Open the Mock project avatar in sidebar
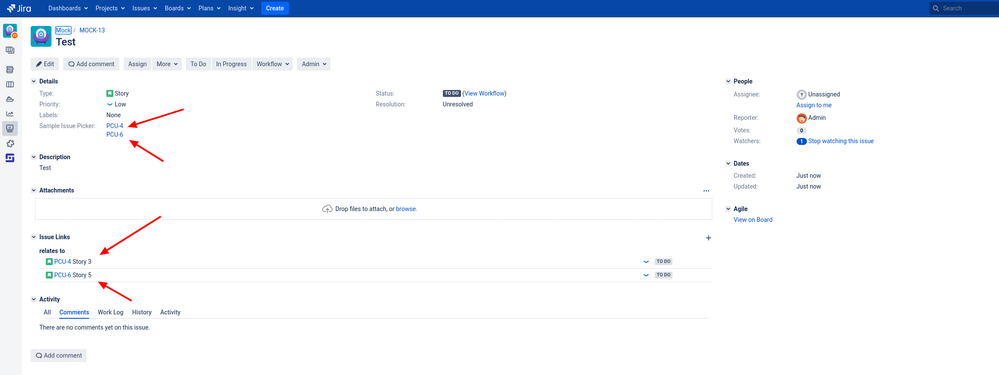 pos(10,31)
